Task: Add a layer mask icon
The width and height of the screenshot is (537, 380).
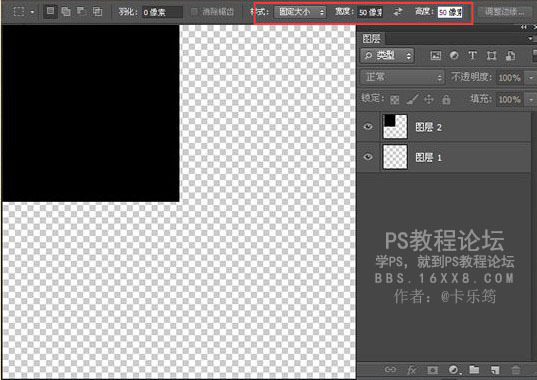Action: click(432, 370)
